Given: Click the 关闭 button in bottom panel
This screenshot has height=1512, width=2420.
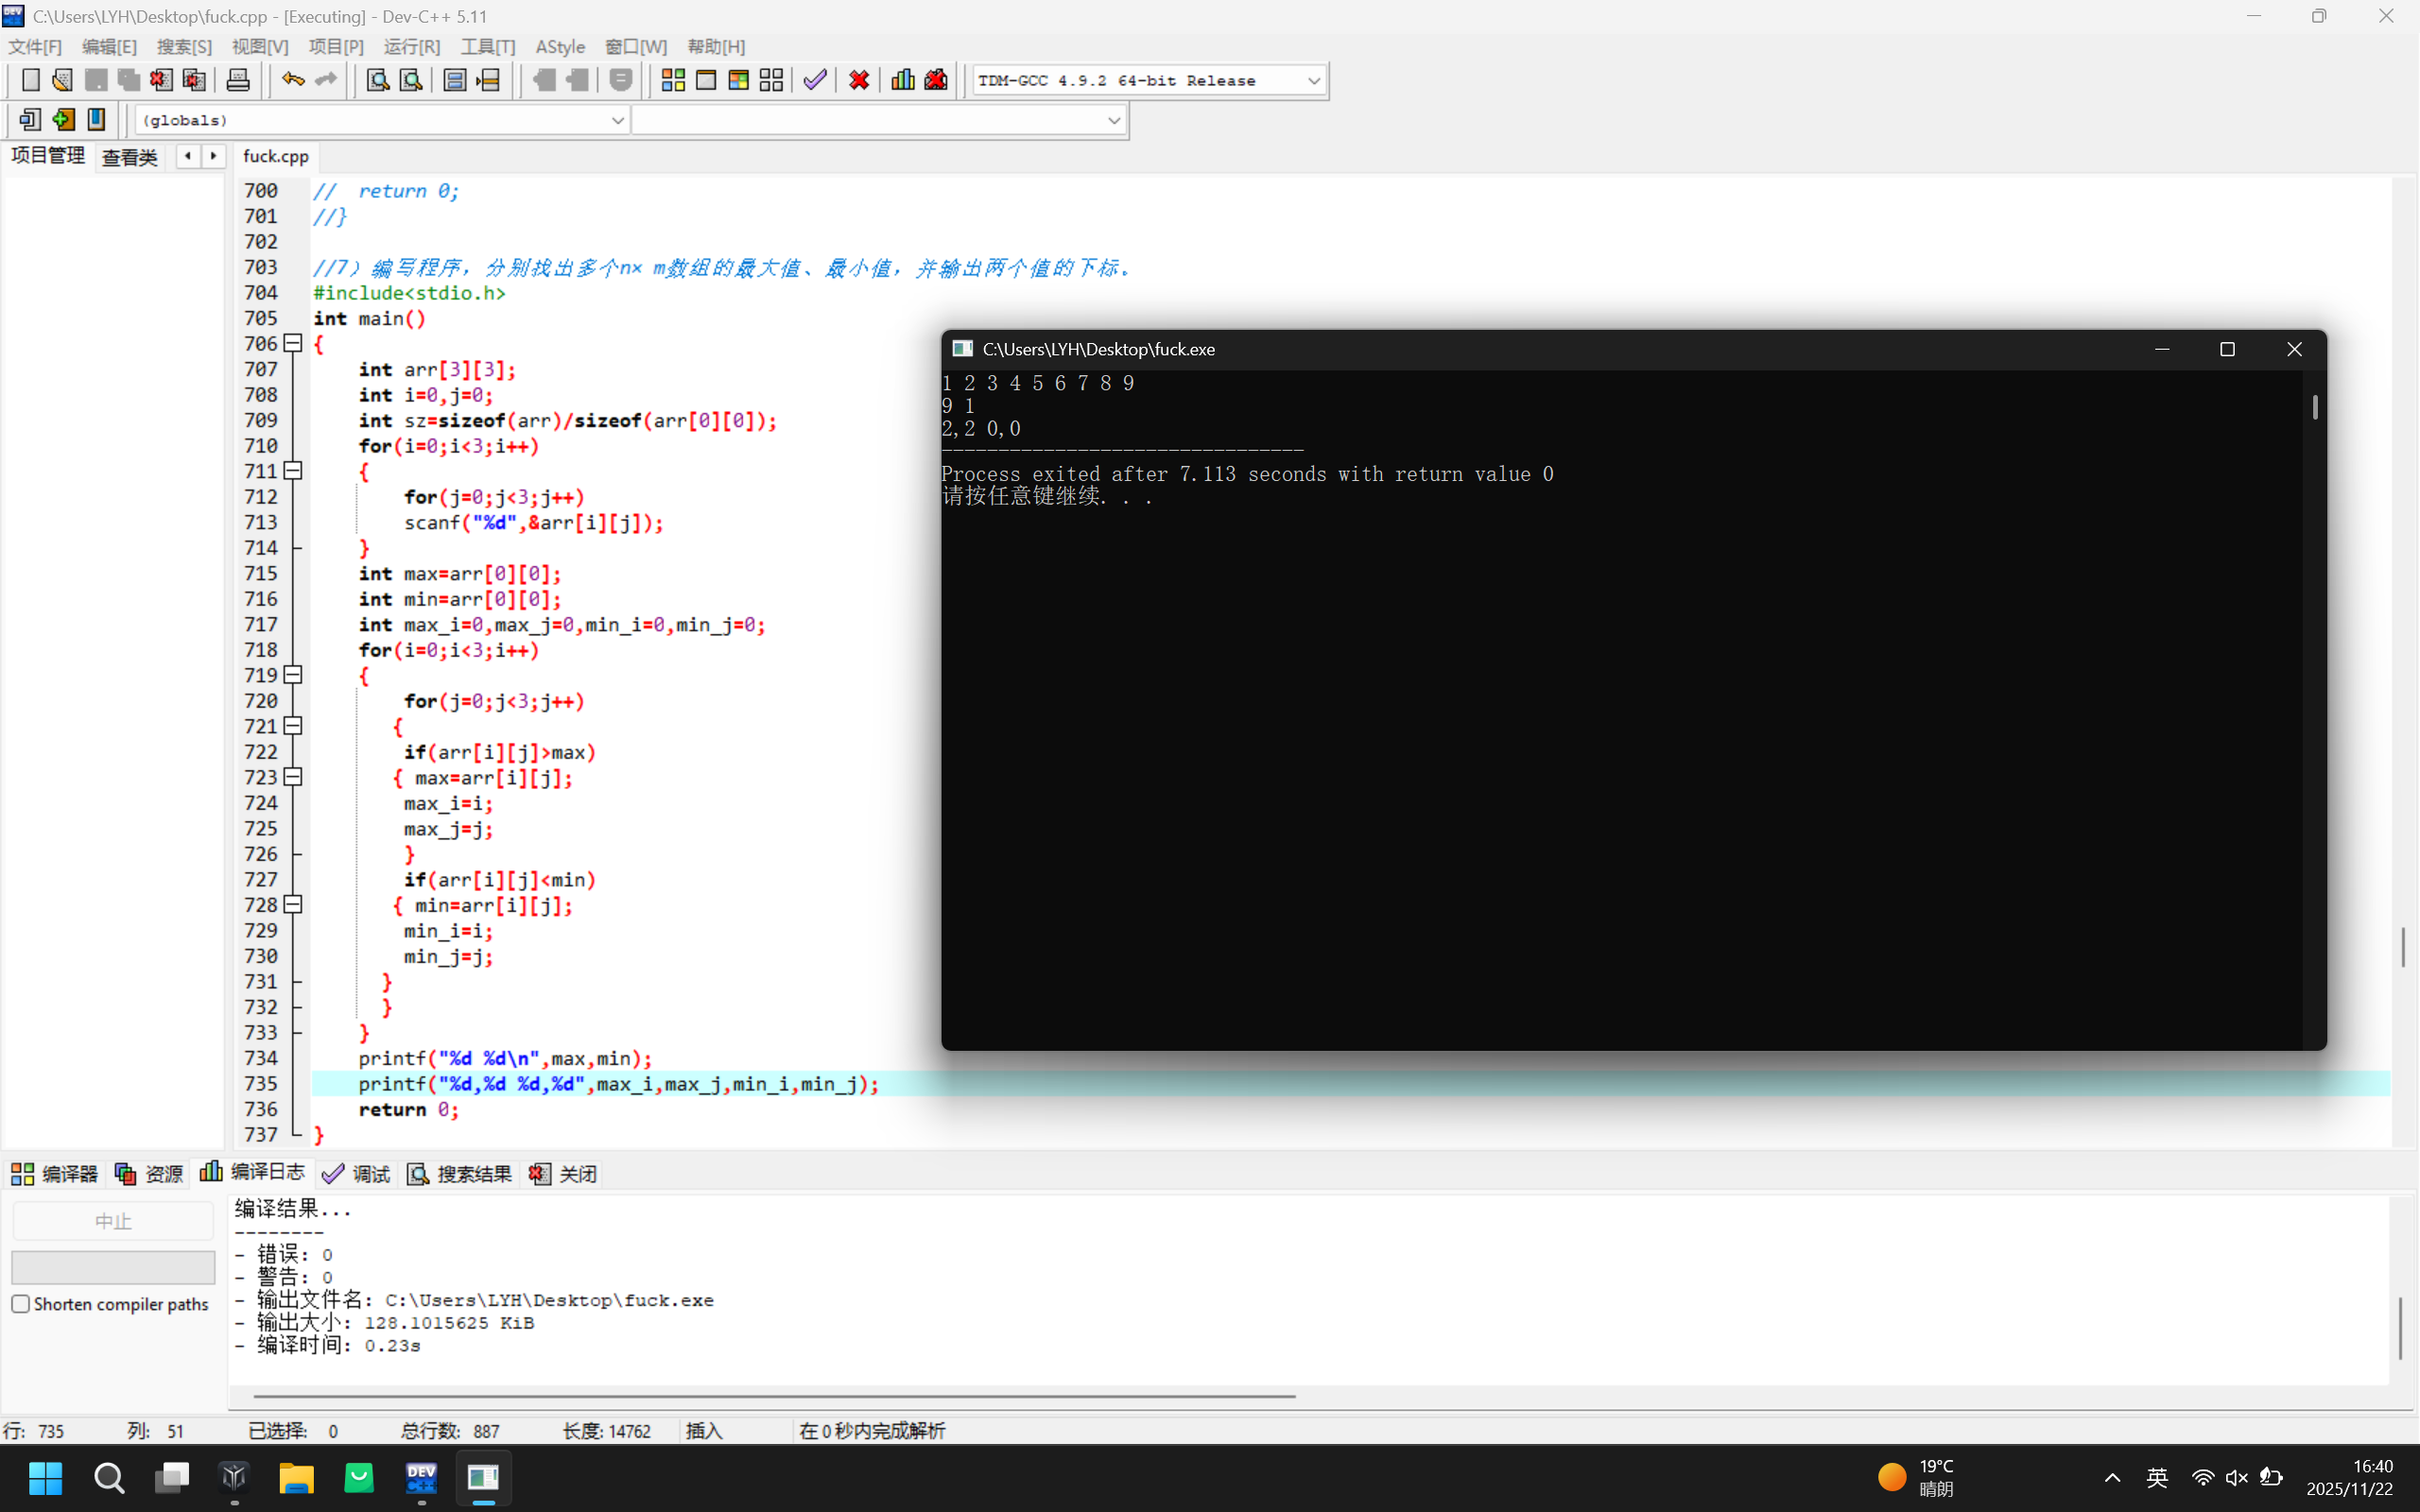Looking at the screenshot, I should (x=563, y=1174).
